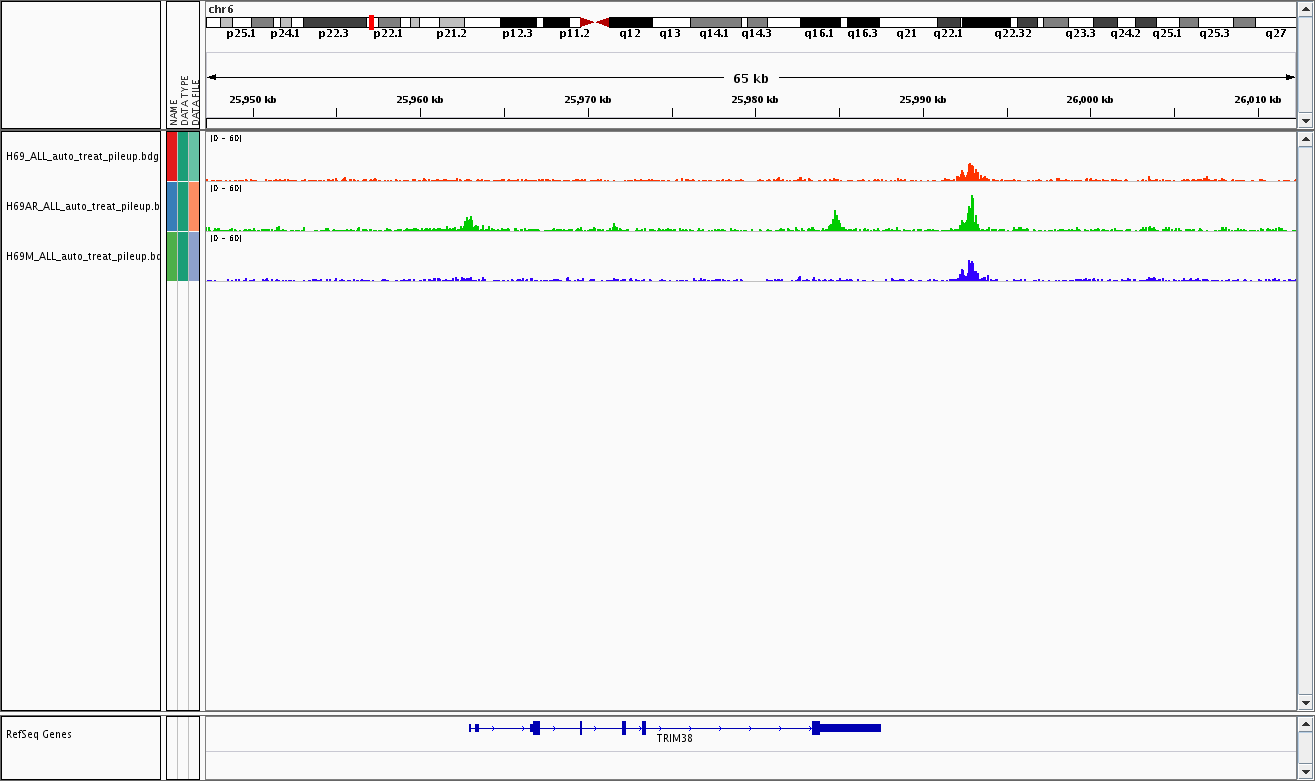Select the H69M_ALL_auto_treat_pileup track name
This screenshot has width=1315, height=781.
point(82,256)
